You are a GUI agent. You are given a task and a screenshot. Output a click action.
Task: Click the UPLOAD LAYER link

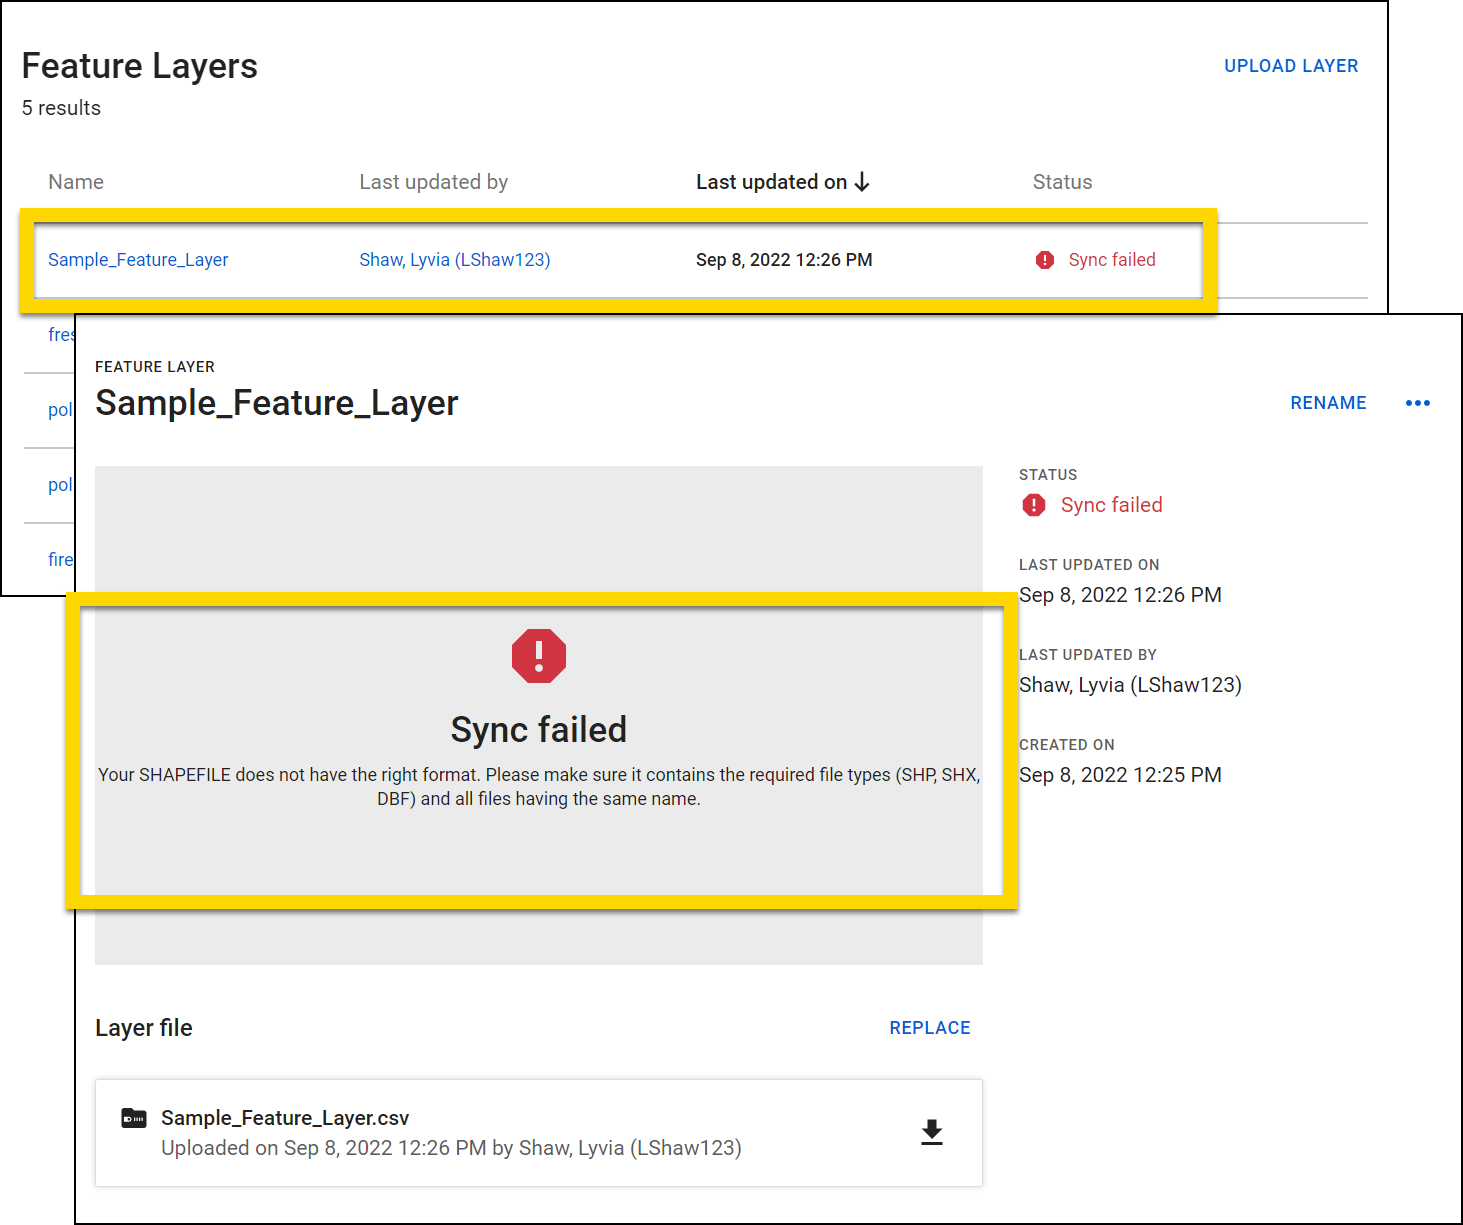point(1291,65)
